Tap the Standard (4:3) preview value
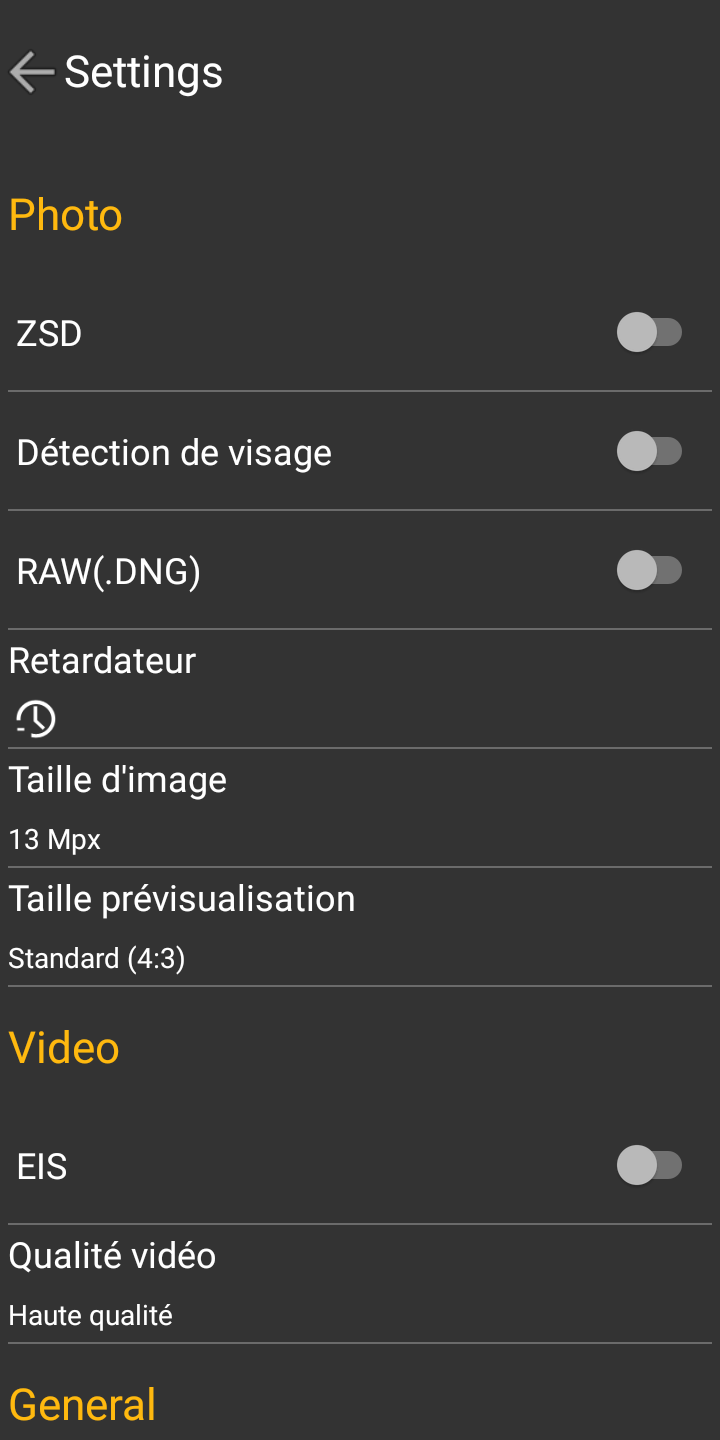 (x=97, y=959)
